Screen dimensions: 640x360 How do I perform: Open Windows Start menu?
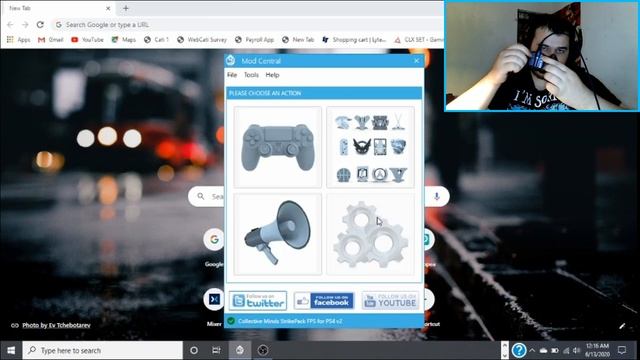11,350
